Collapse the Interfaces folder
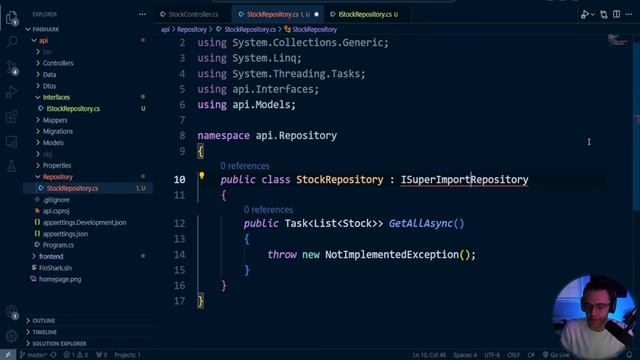640x360 pixels. pyautogui.click(x=56, y=97)
